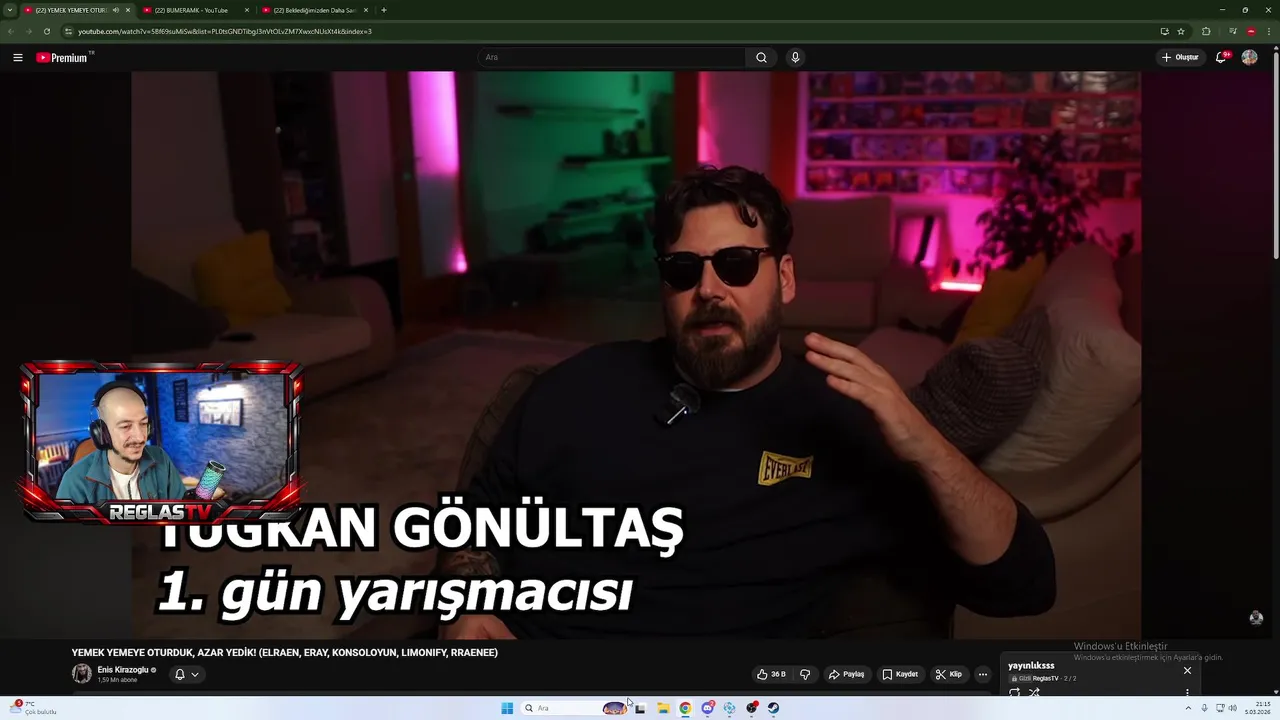Show hidden system tray icons
The width and height of the screenshot is (1280, 720).
tap(1188, 708)
